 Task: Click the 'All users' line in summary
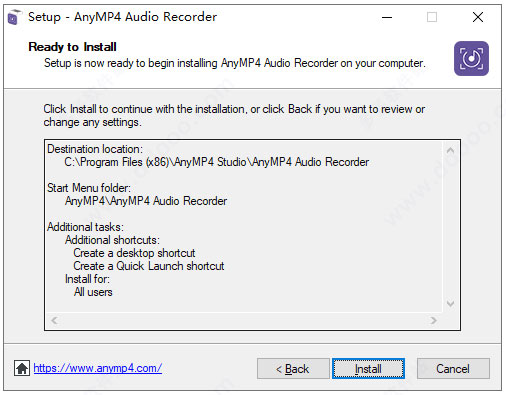(x=93, y=292)
